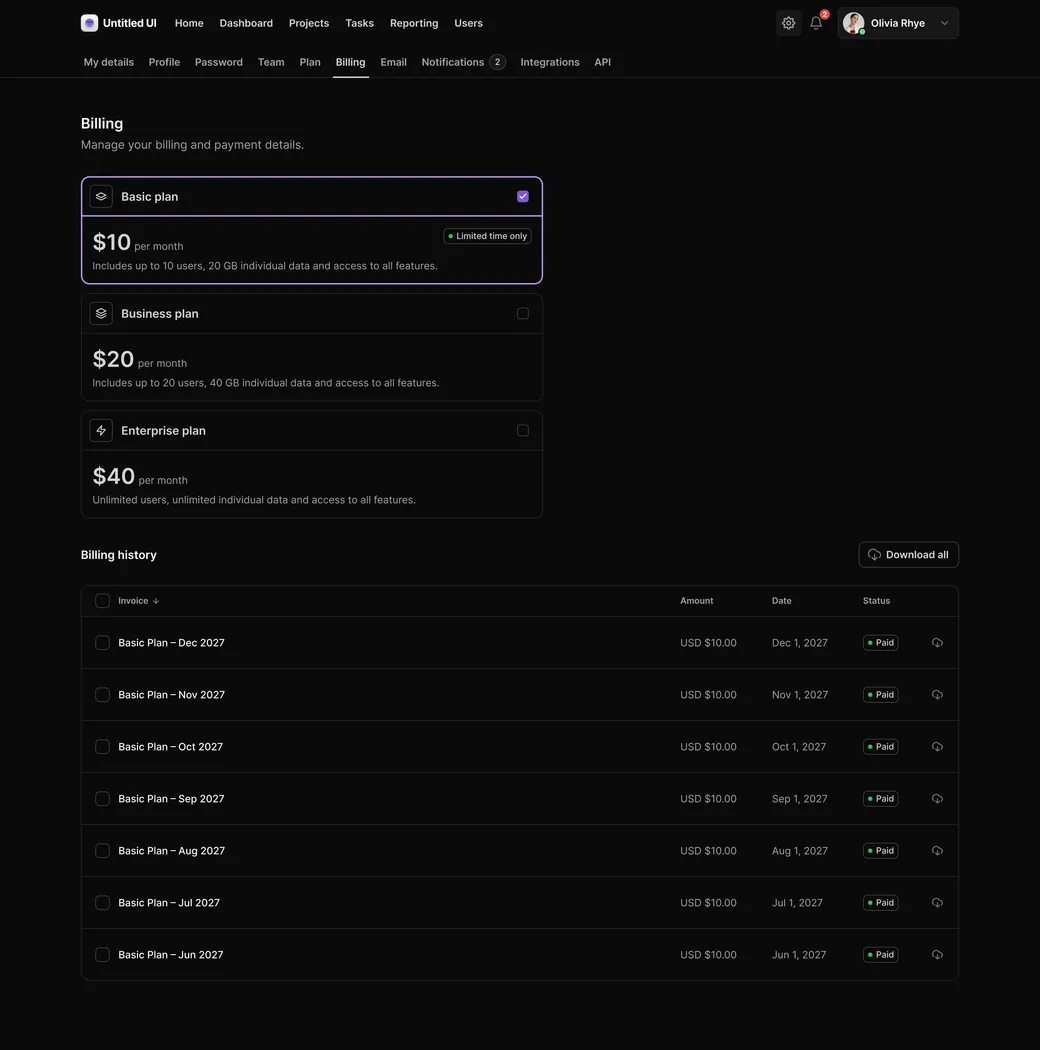1040x1050 pixels.
Task: Expand the Olivia Rhye account dropdown chevron
Action: (944, 23)
